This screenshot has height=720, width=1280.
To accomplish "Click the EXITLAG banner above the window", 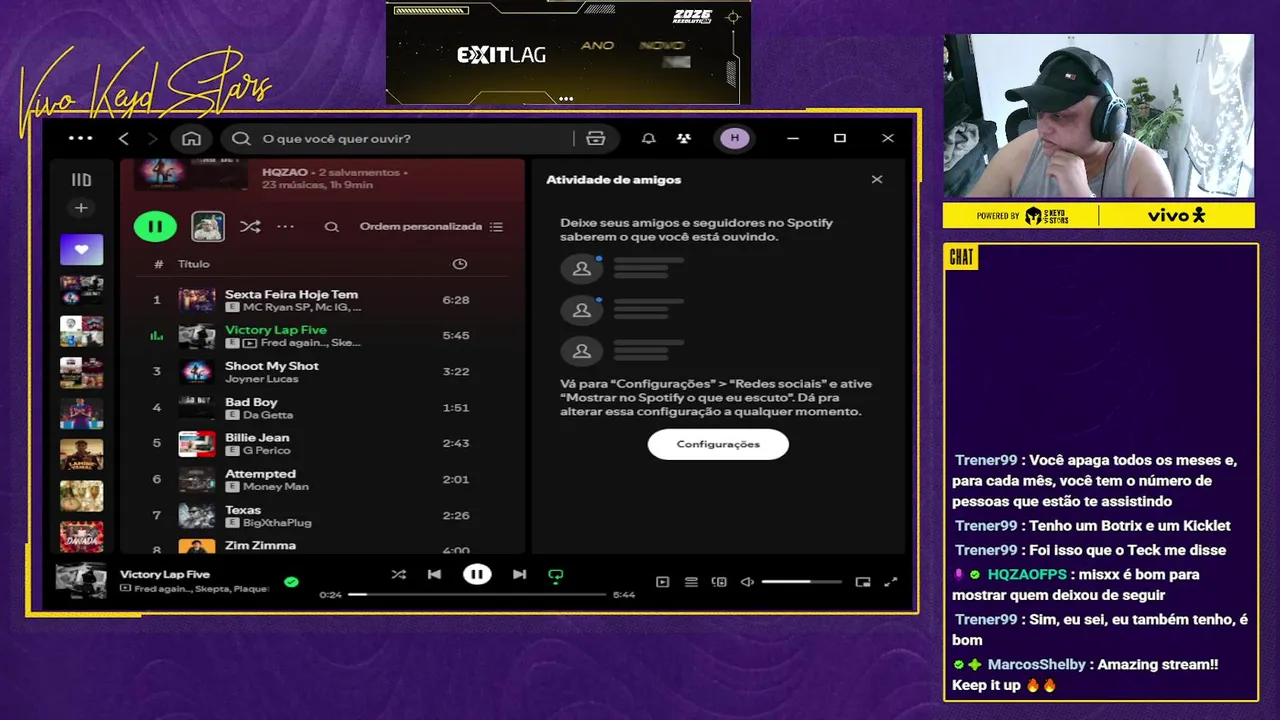I will coord(568,52).
